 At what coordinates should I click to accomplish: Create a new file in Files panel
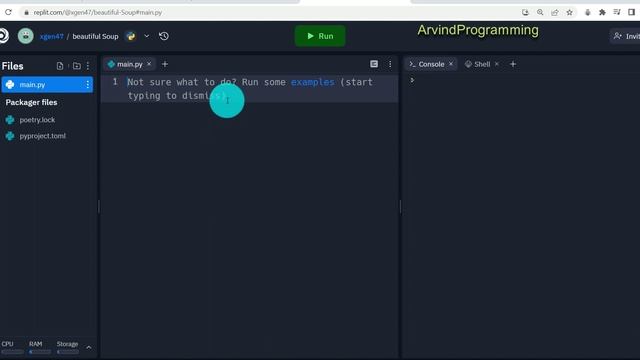tap(60, 66)
